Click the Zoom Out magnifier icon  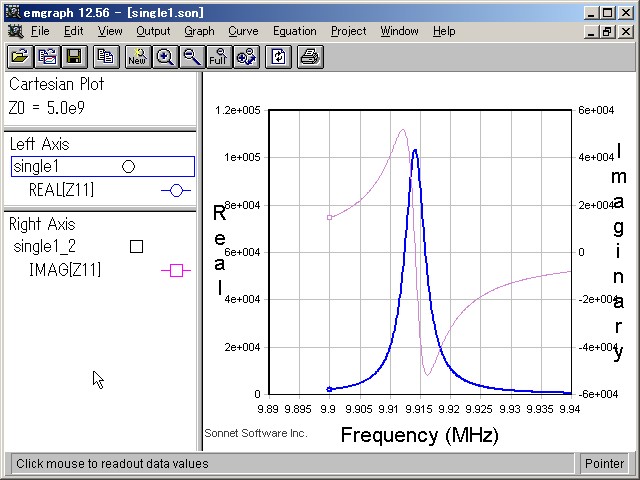(x=192, y=57)
